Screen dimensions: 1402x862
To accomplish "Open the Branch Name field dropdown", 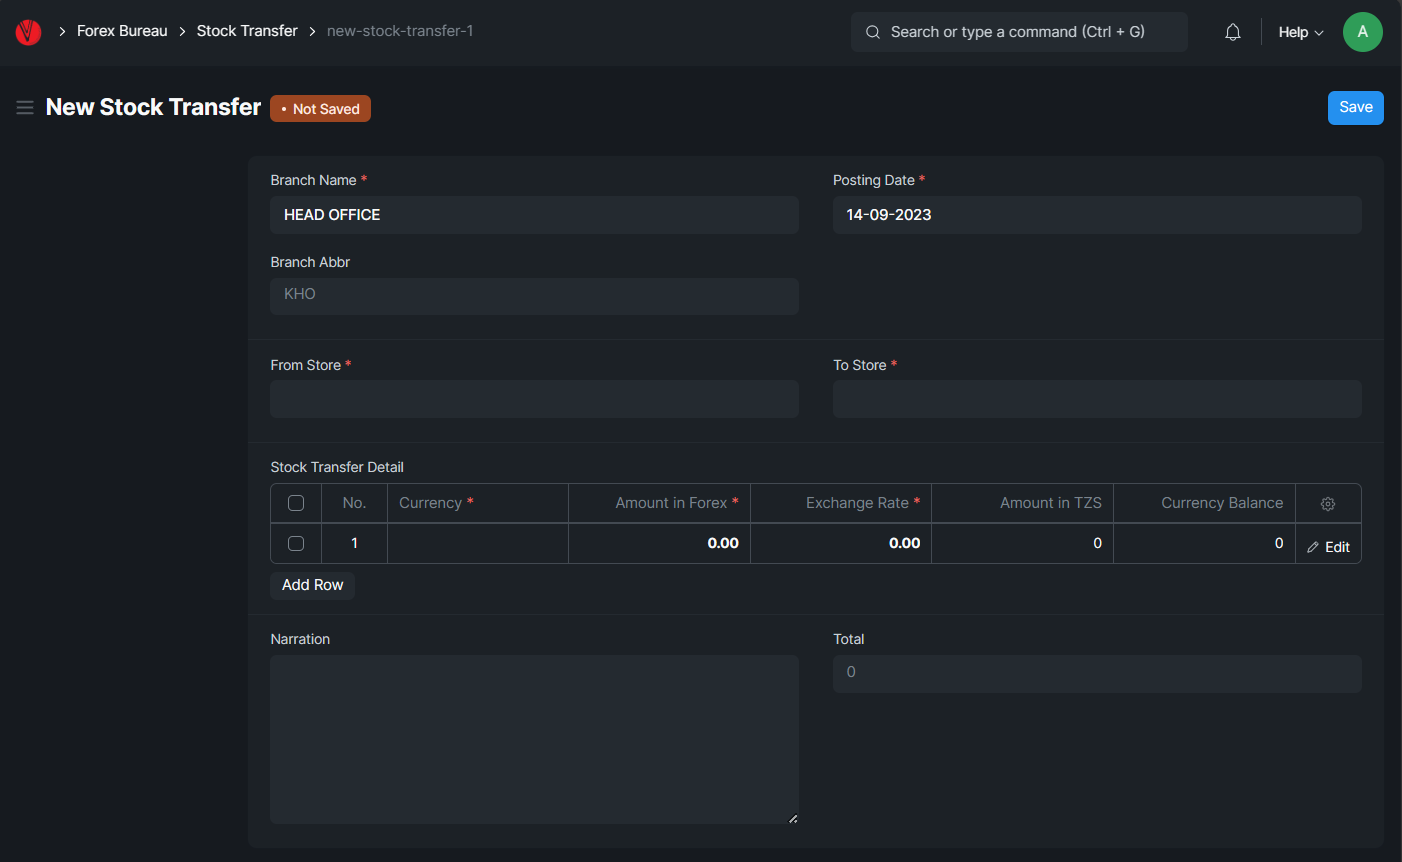I will pyautogui.click(x=534, y=215).
